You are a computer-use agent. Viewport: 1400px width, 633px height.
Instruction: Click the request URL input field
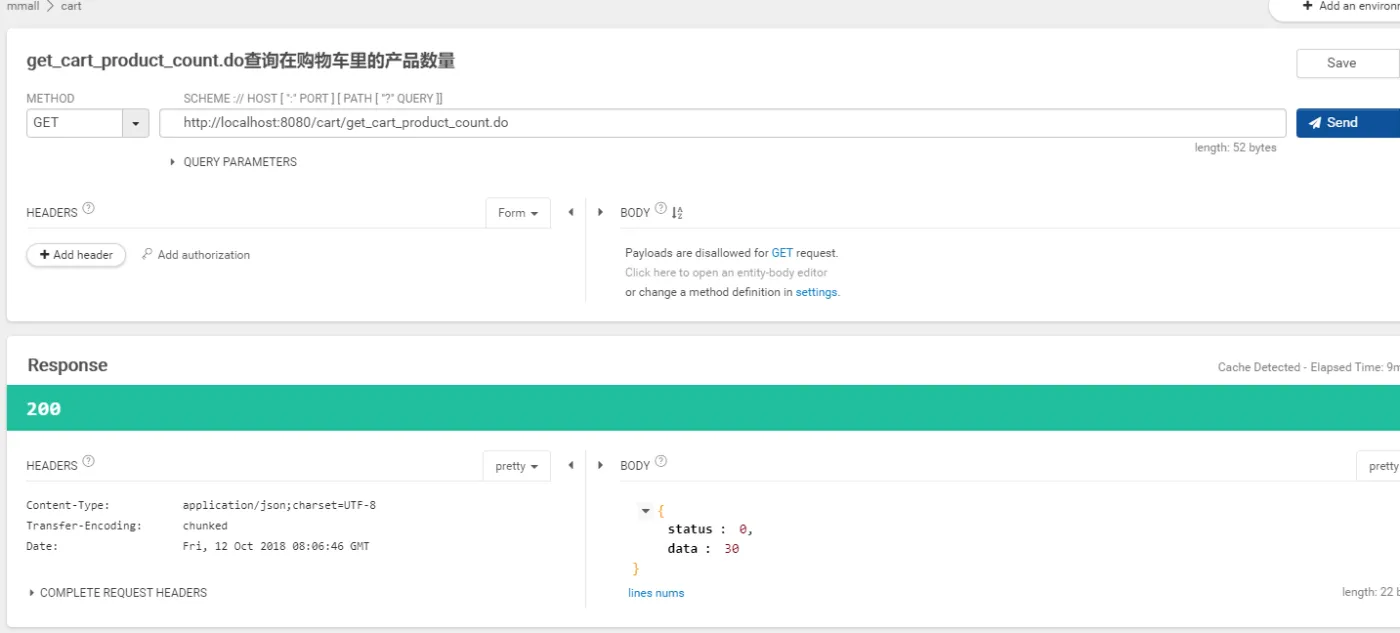pos(722,123)
